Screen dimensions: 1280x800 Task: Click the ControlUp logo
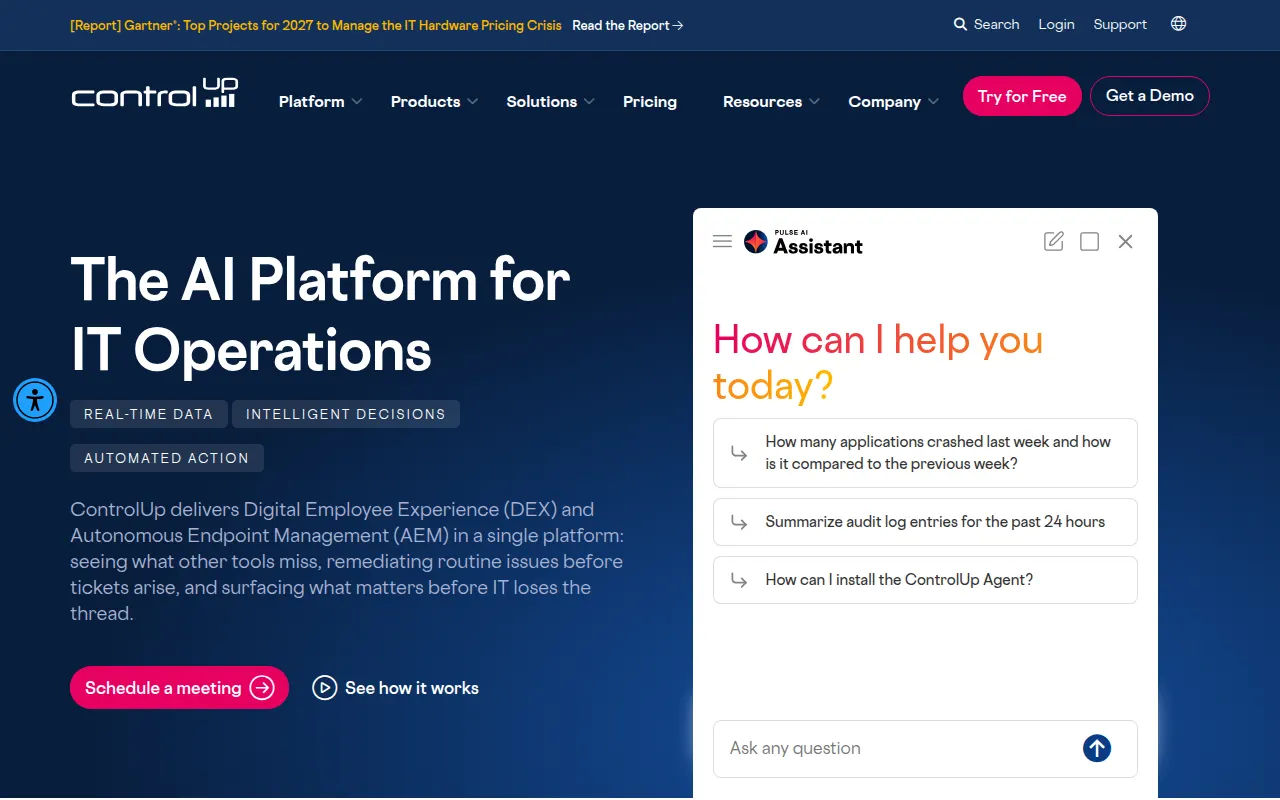coord(154,93)
